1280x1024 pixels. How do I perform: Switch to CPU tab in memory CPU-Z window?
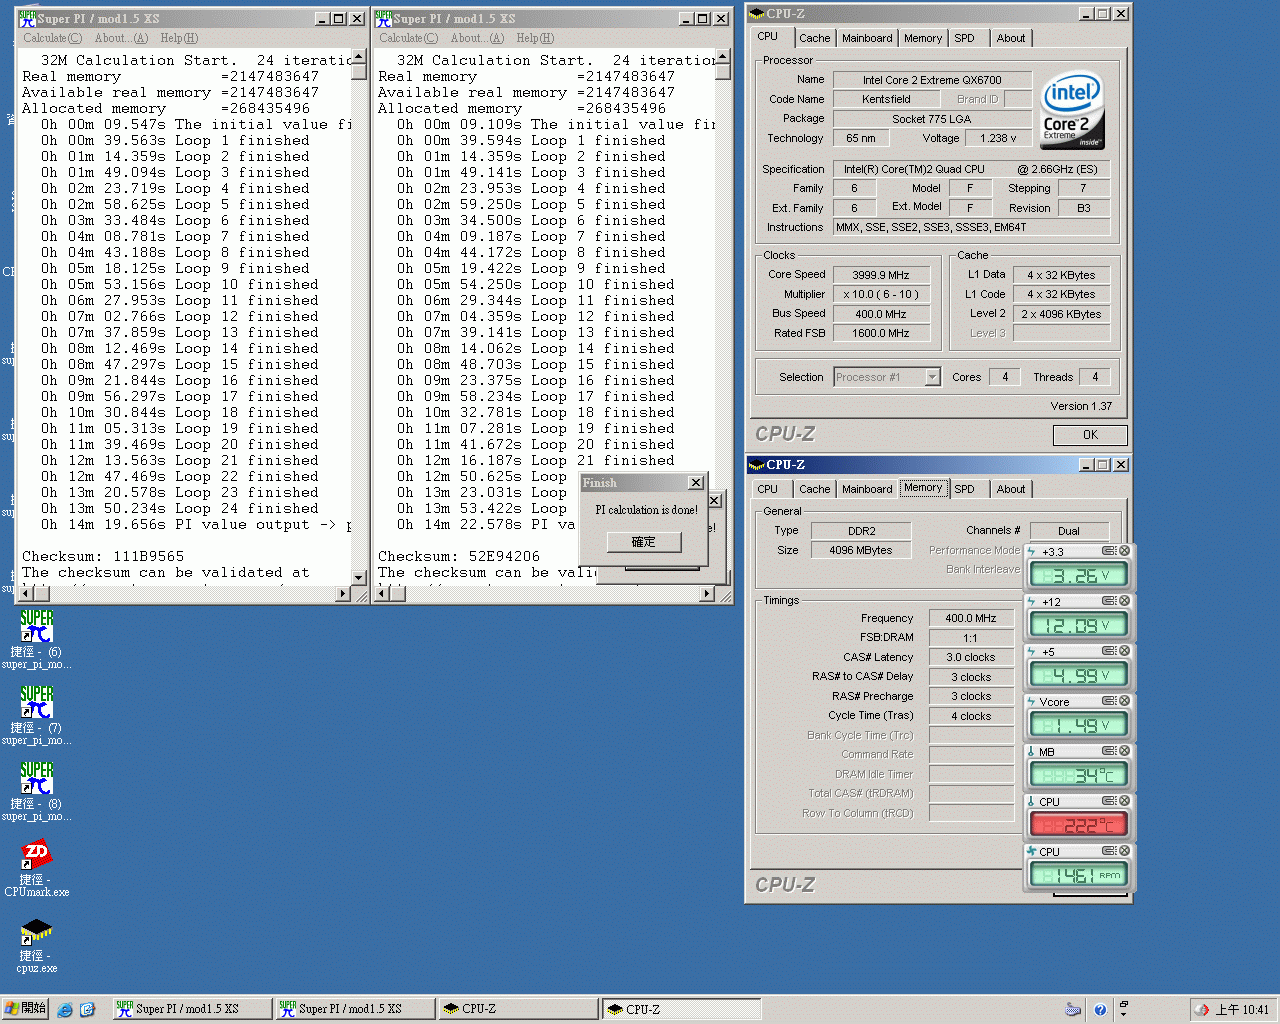767,489
